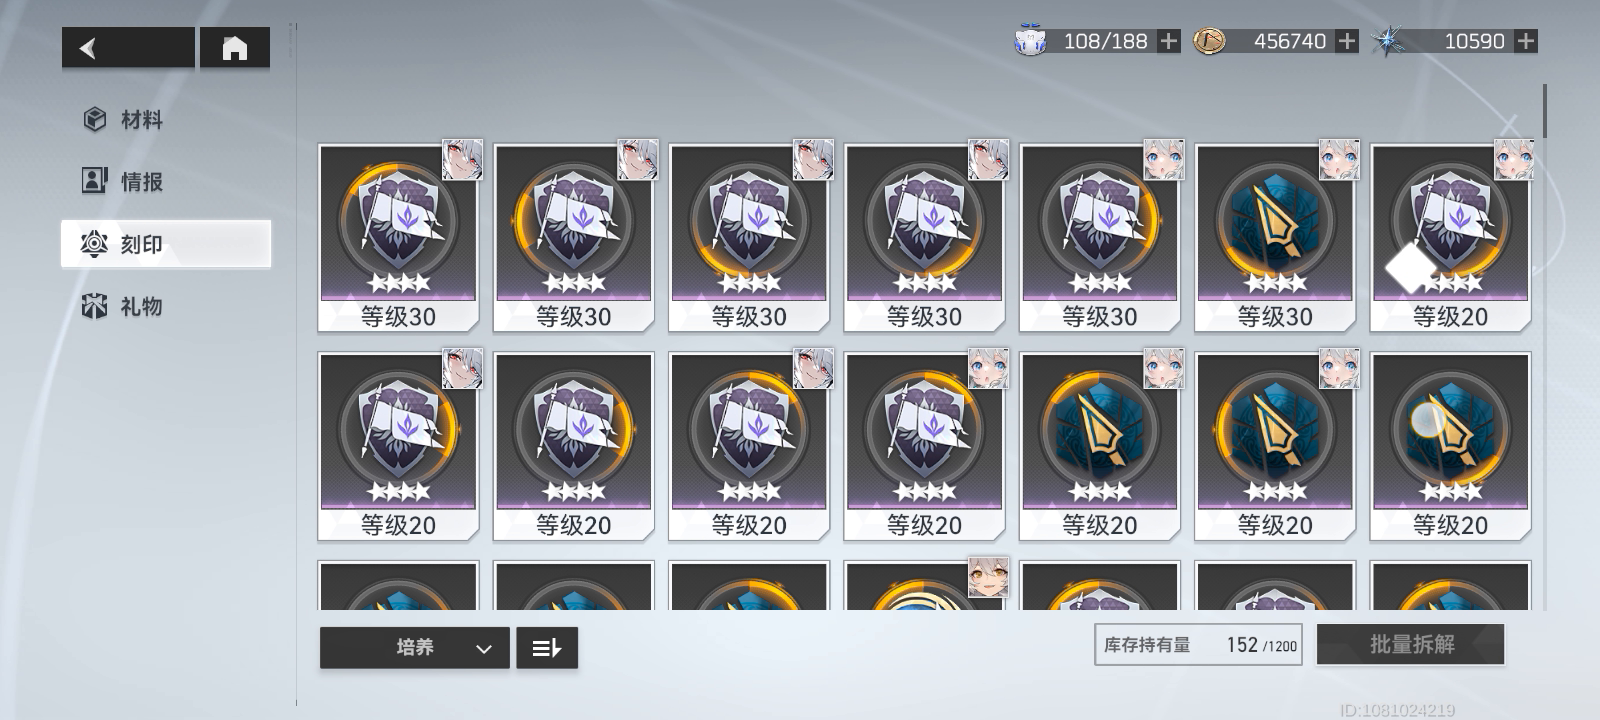This screenshot has width=1600, height=720.
Task: Click the 批量拆解 batch dismantle button
Action: pos(1411,645)
